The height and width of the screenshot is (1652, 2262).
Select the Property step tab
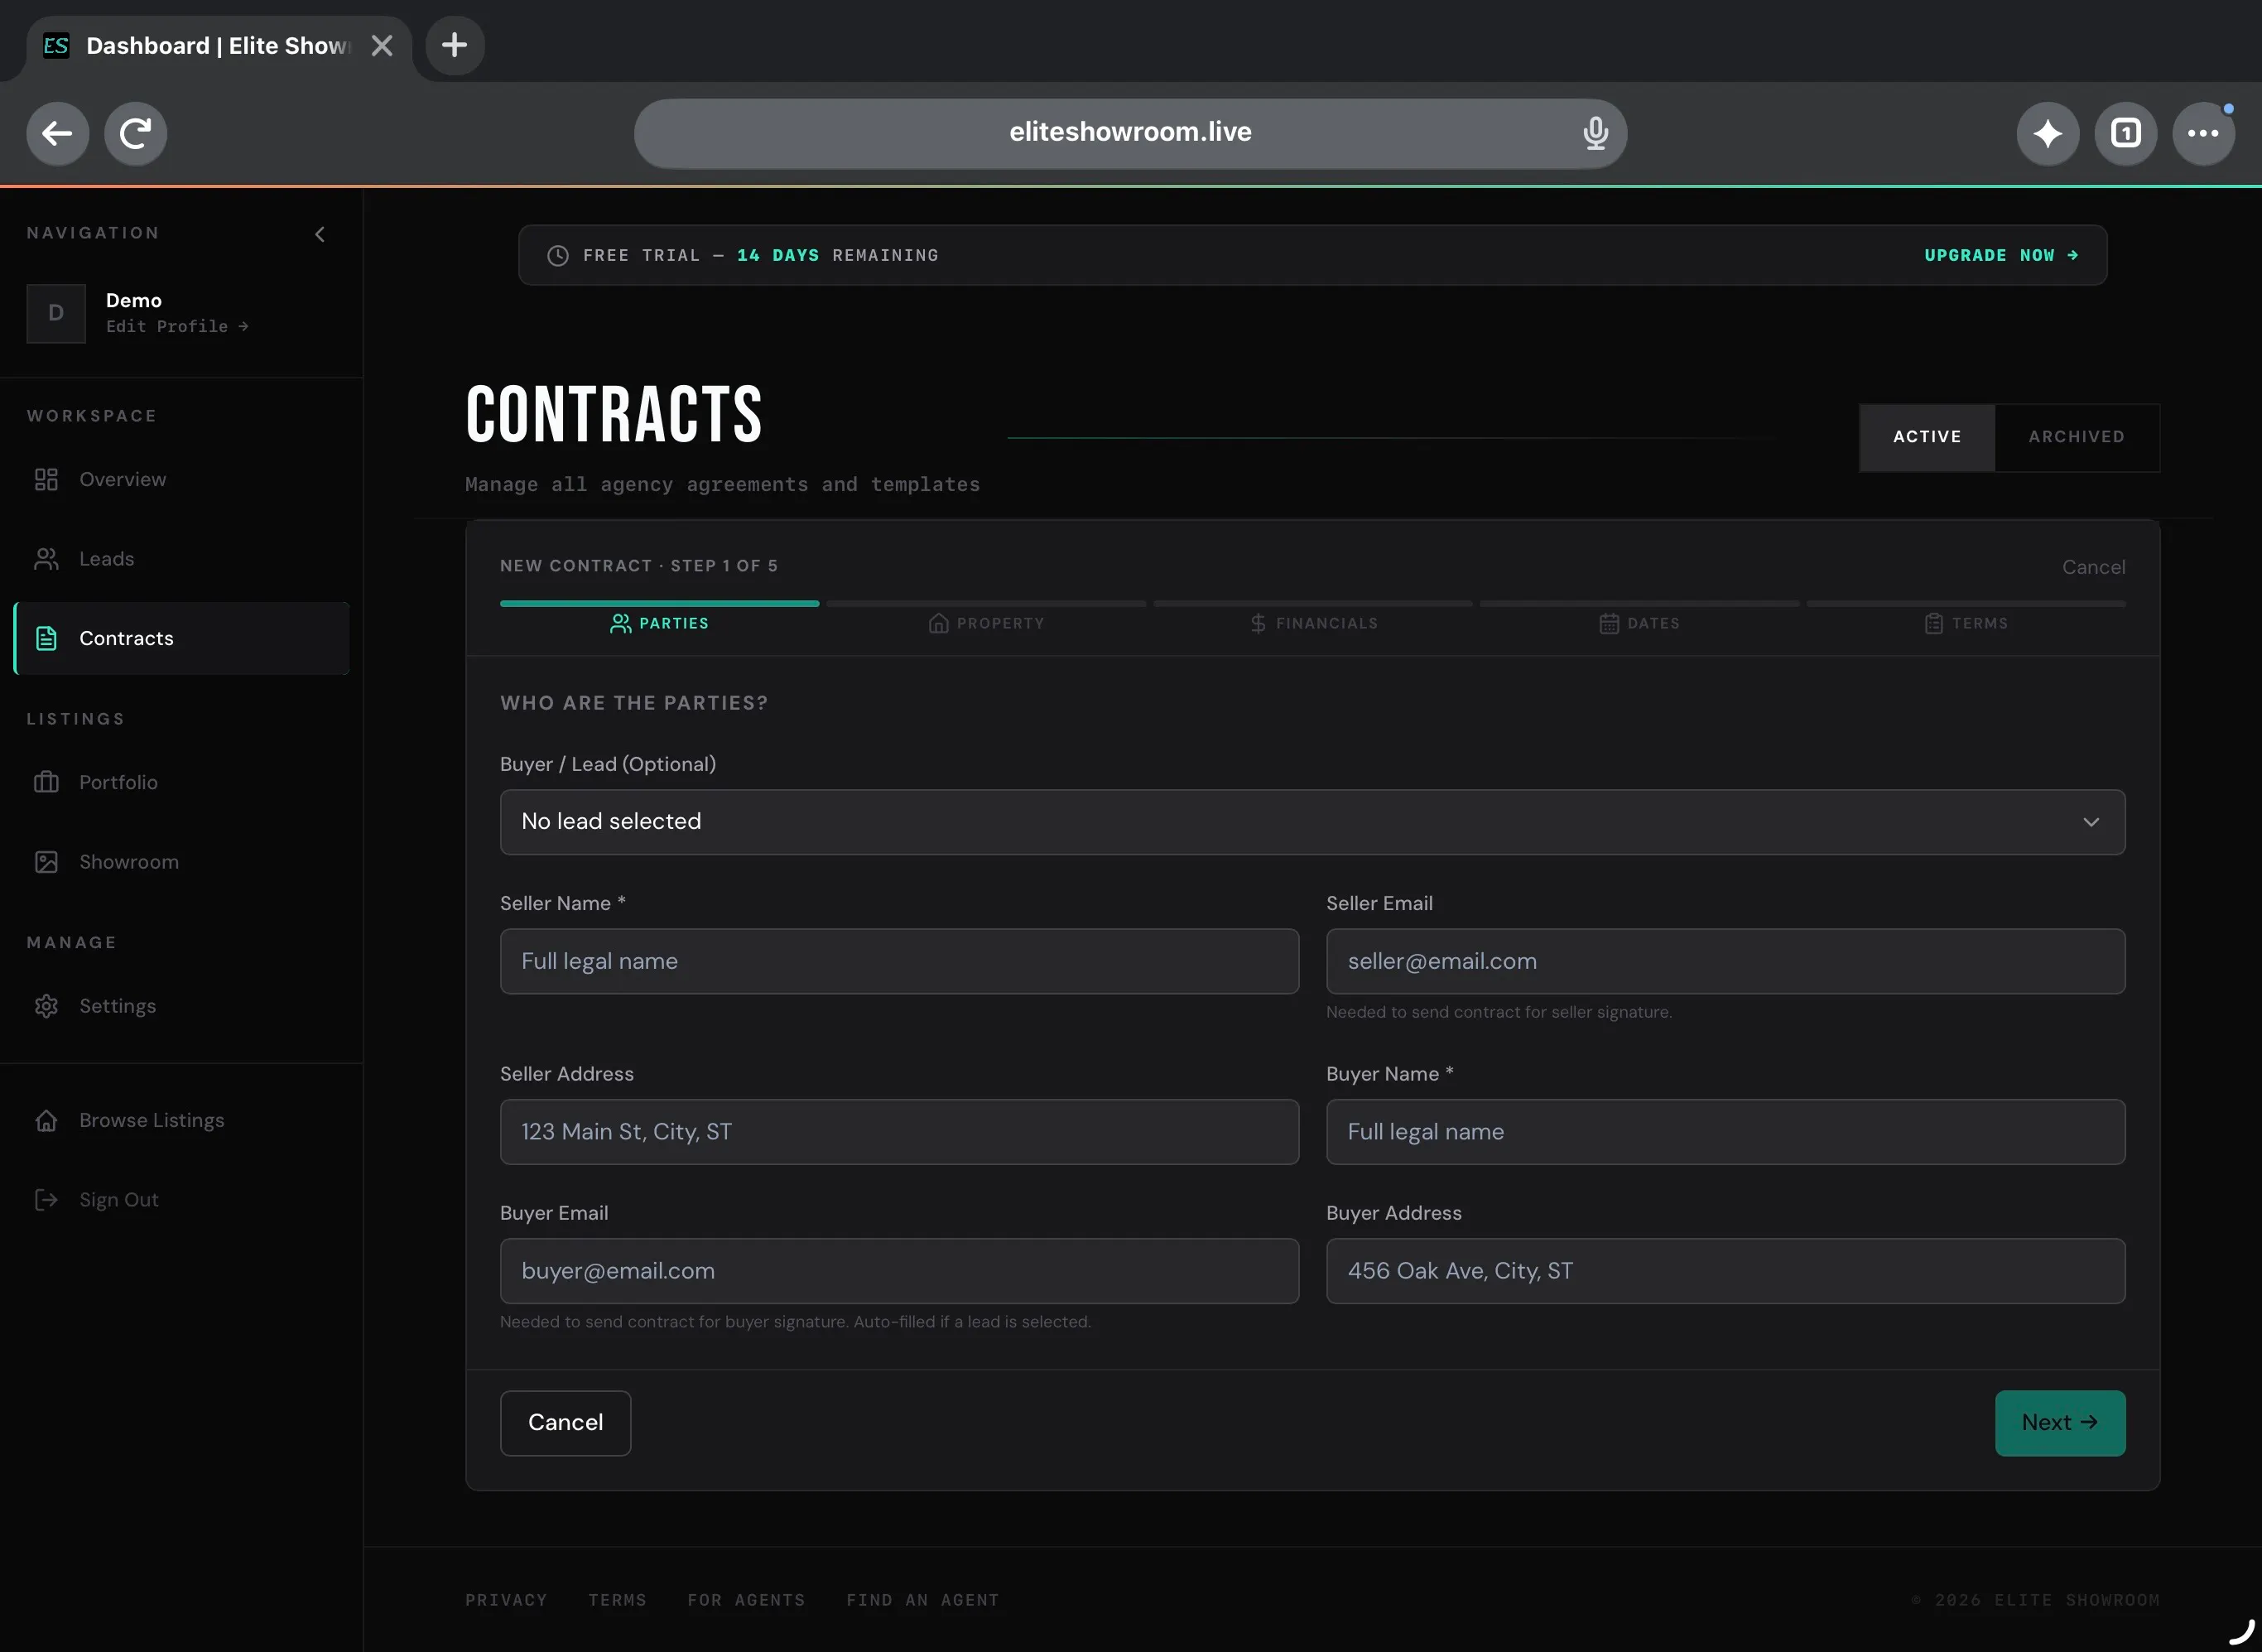[x=986, y=623]
